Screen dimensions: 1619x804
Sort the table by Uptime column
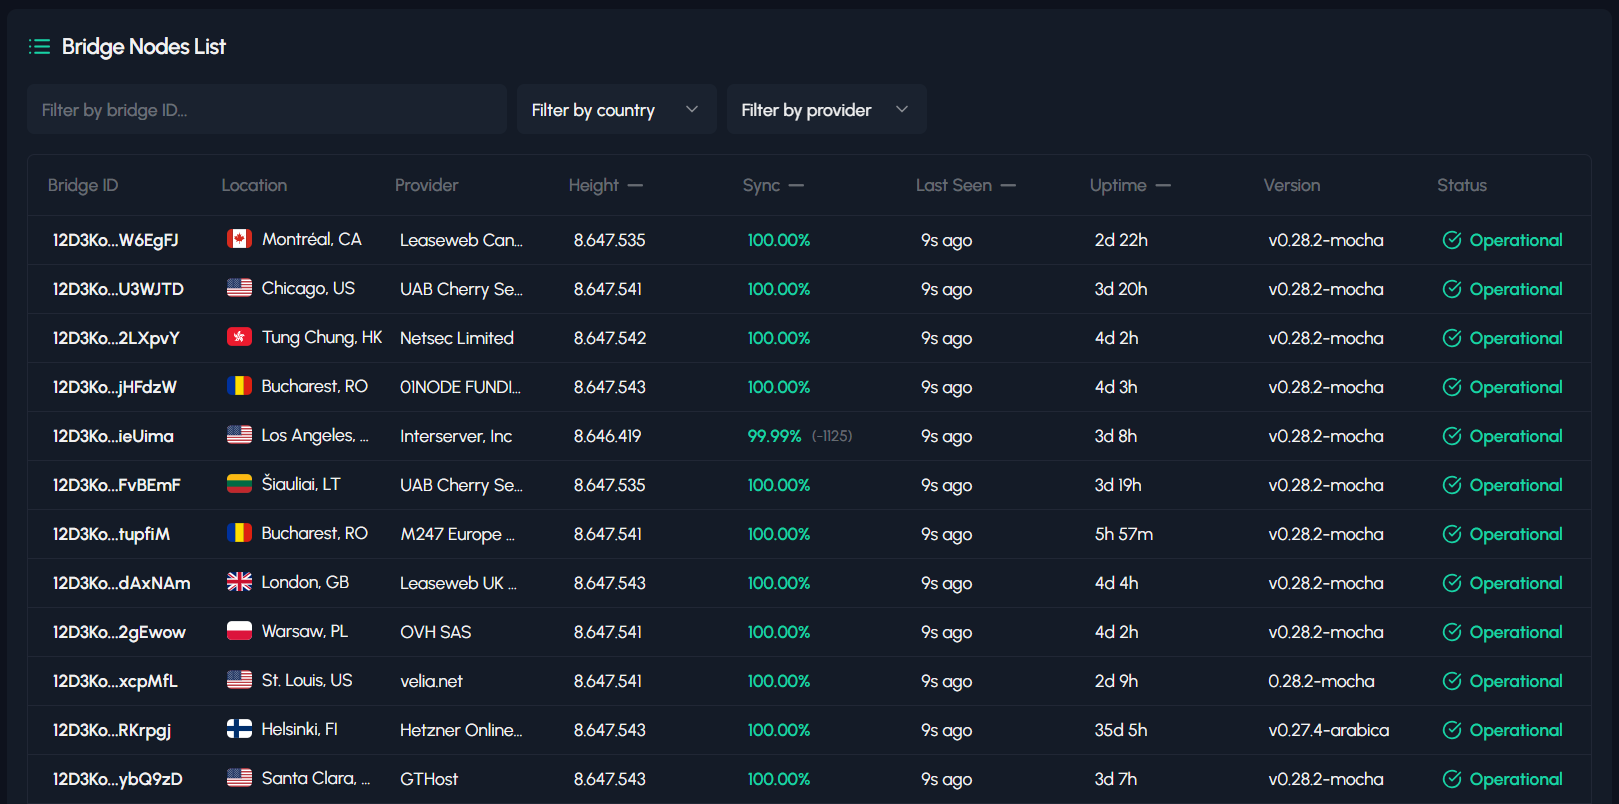click(1130, 185)
